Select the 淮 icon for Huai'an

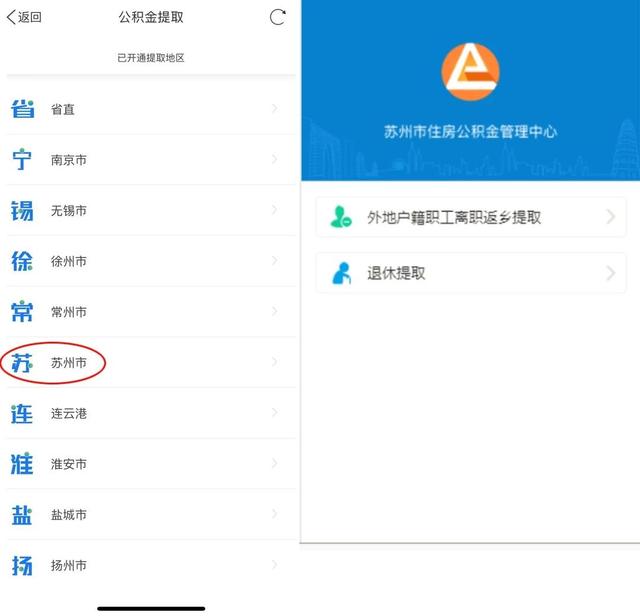coord(22,464)
